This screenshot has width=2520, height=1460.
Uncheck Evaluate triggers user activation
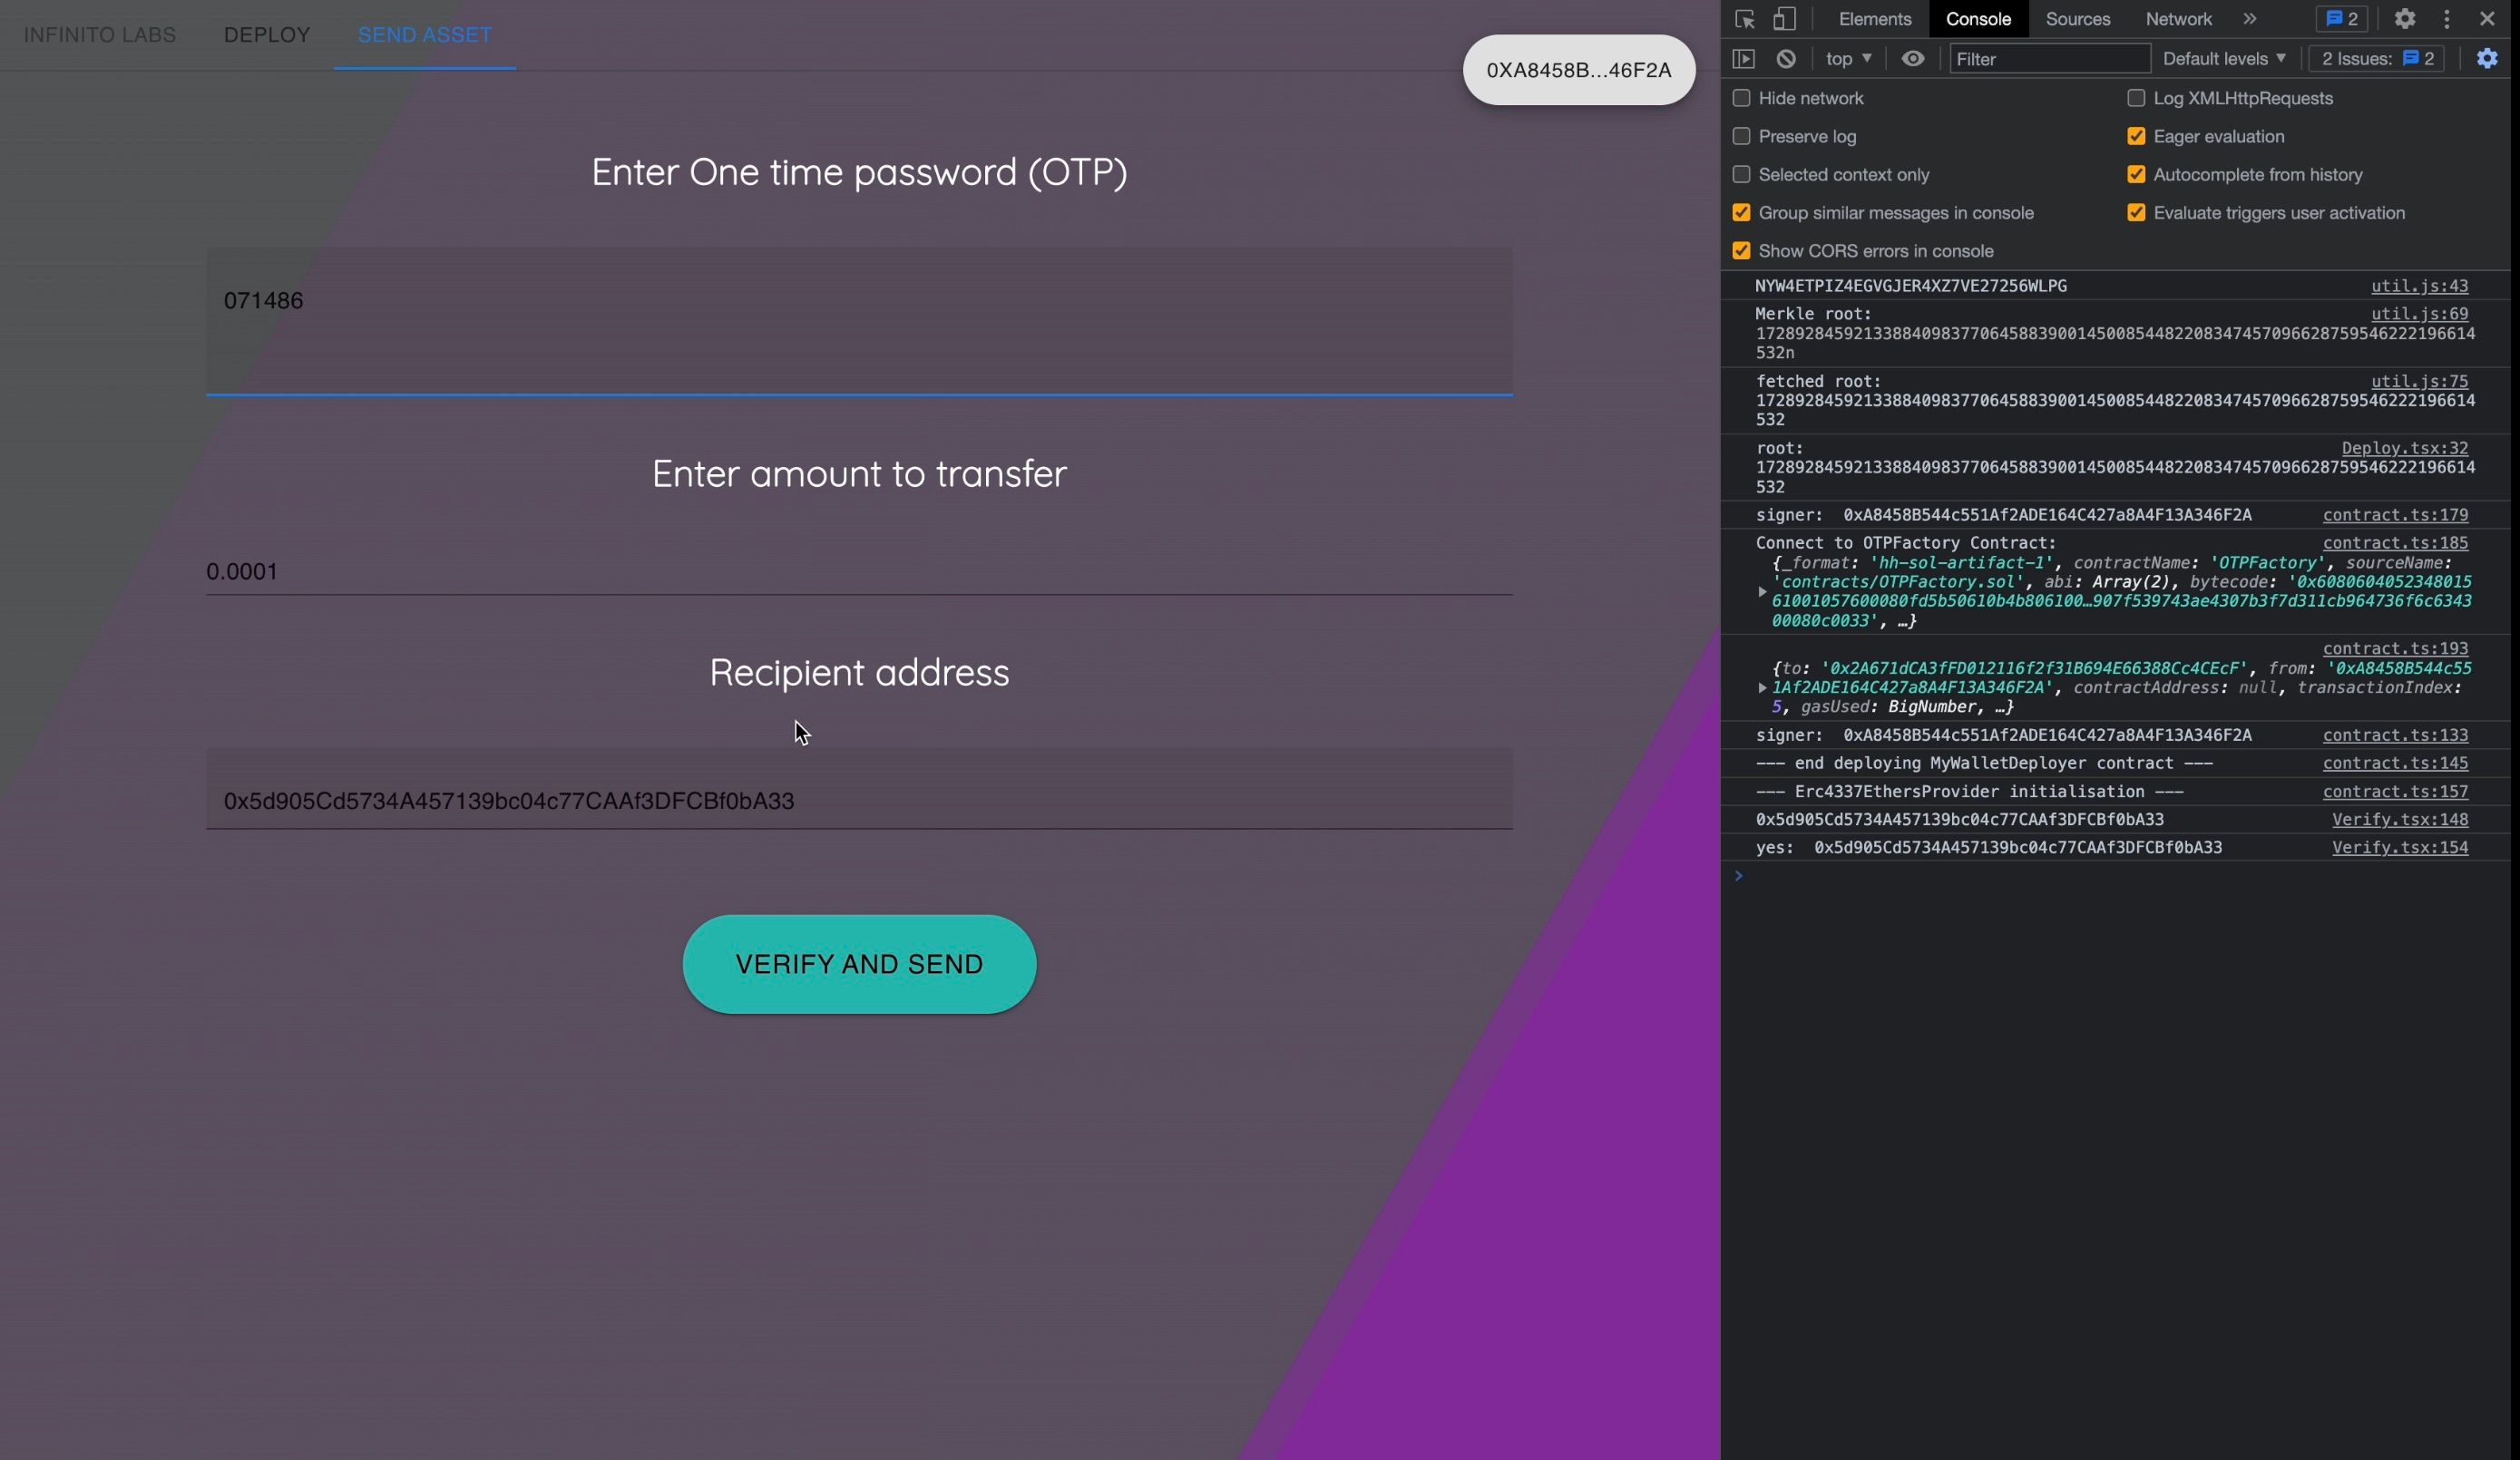click(2136, 213)
